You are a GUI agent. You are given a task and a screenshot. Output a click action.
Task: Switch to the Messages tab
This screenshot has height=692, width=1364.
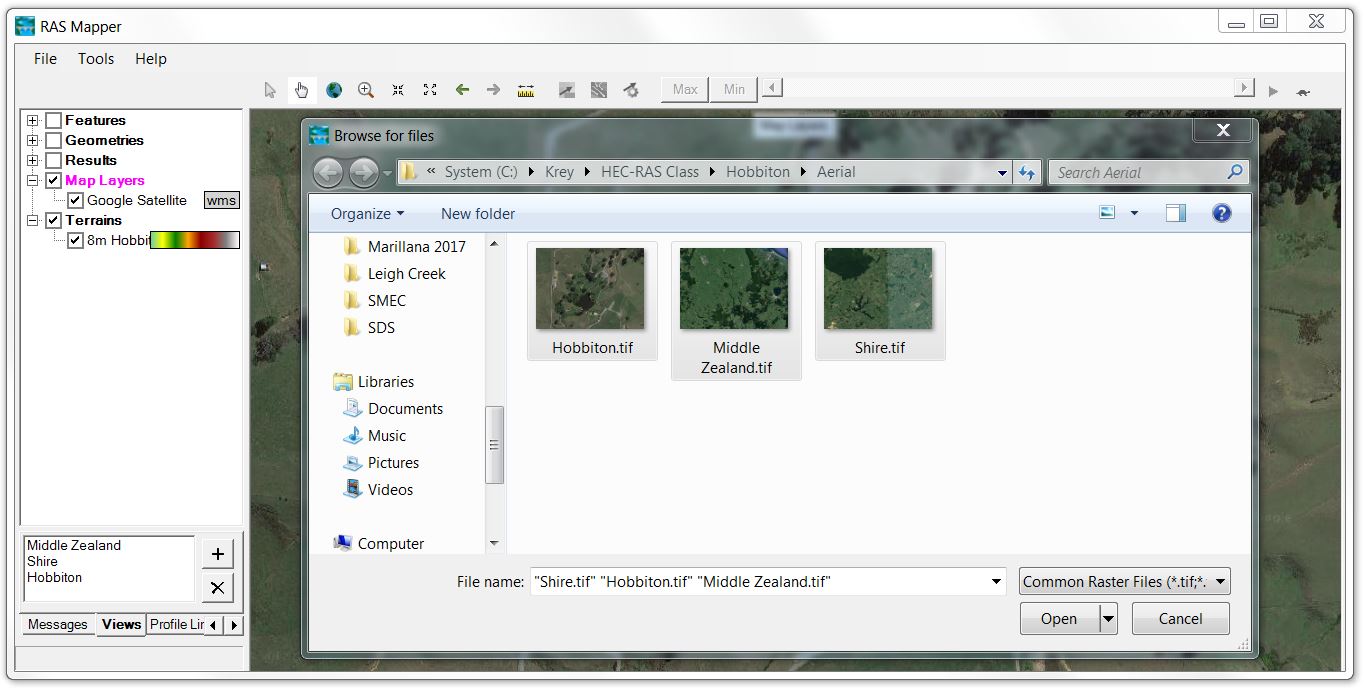click(x=58, y=624)
